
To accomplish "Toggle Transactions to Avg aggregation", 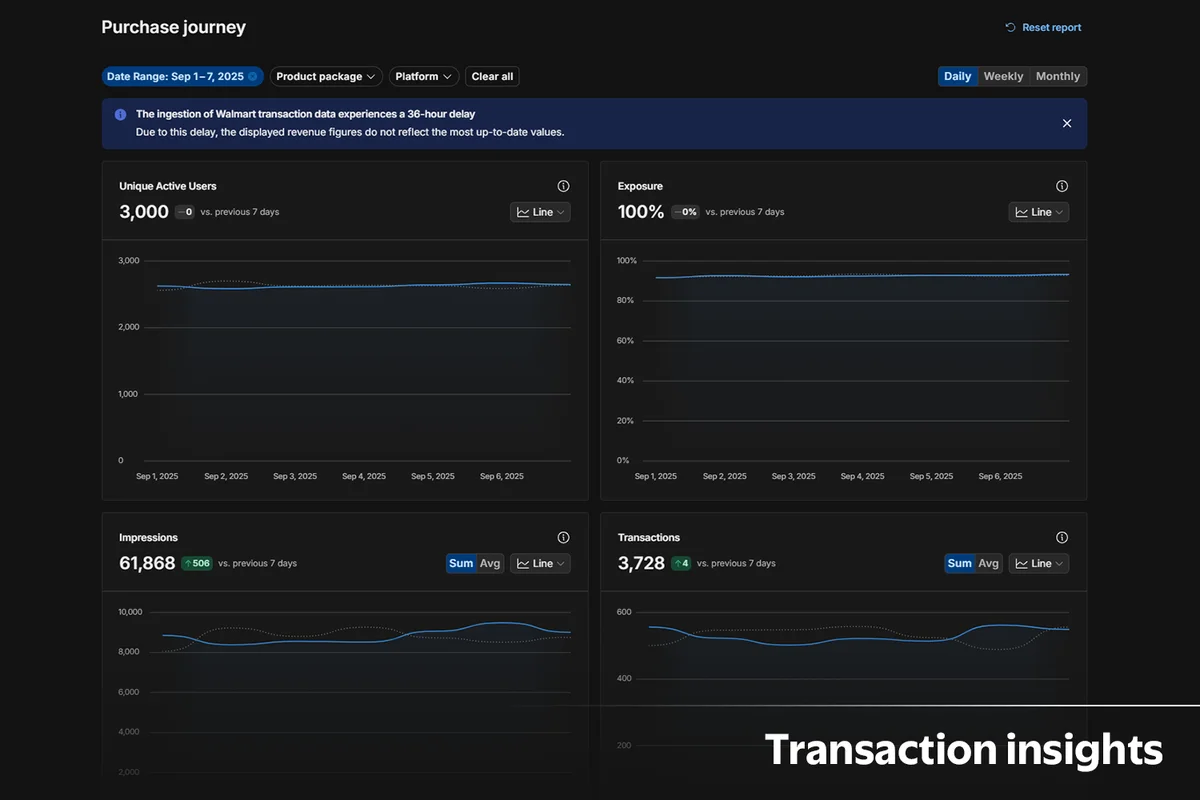I will (988, 564).
